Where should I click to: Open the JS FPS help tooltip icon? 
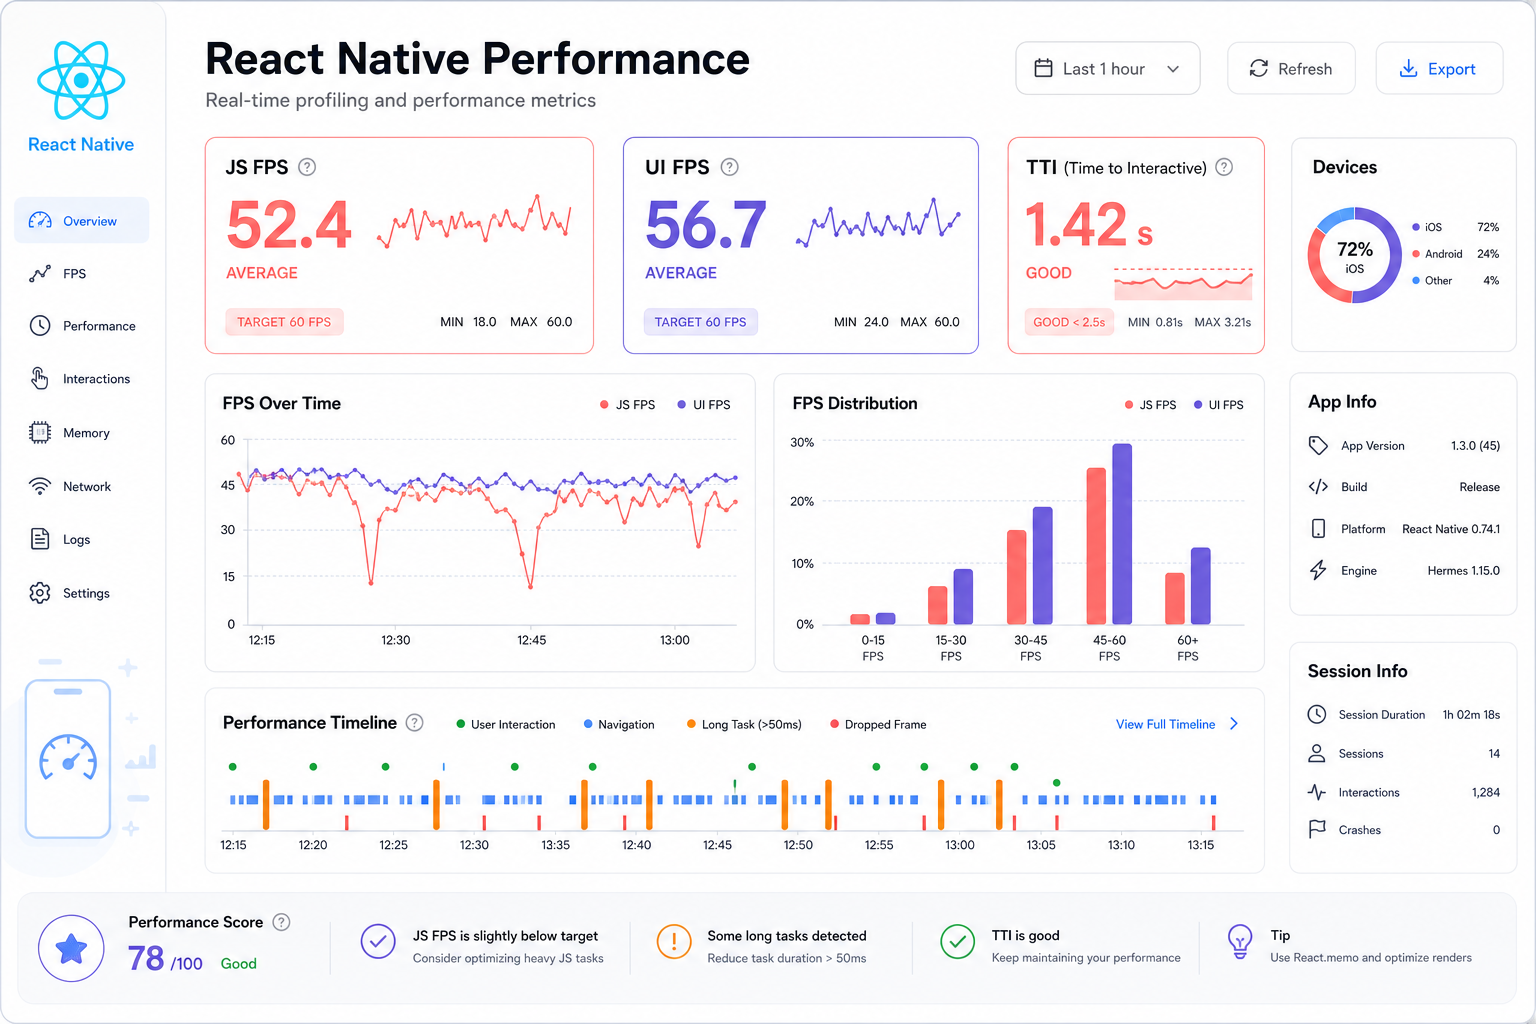(307, 167)
